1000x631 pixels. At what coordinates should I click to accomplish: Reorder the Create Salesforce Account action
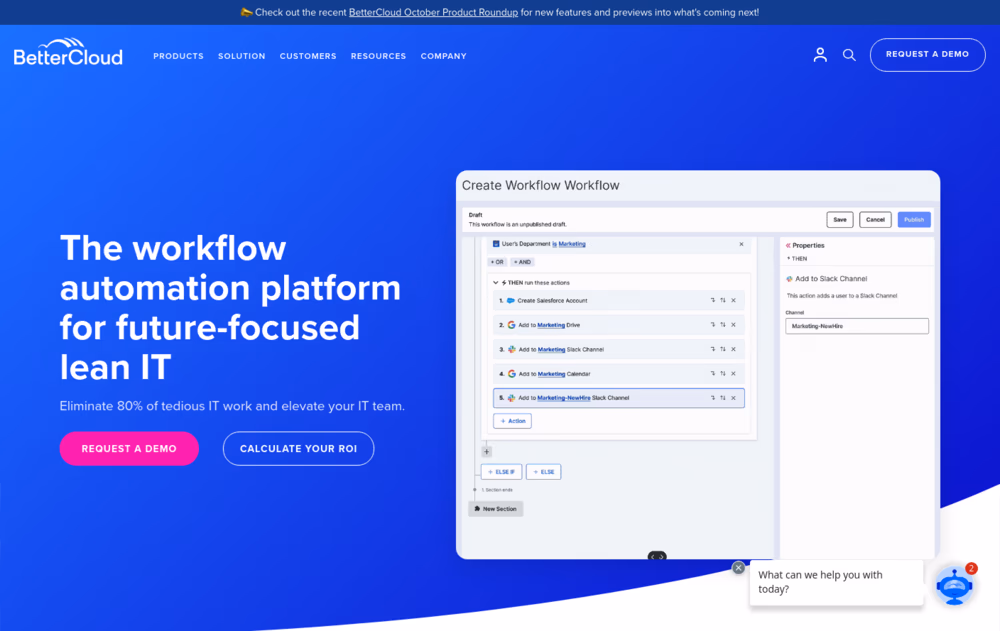point(723,300)
